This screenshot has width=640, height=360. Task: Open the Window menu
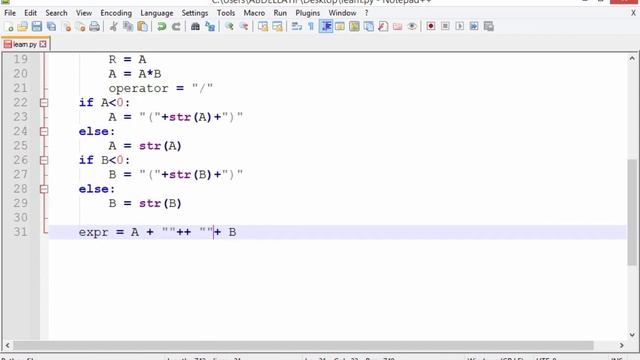(x=342, y=13)
